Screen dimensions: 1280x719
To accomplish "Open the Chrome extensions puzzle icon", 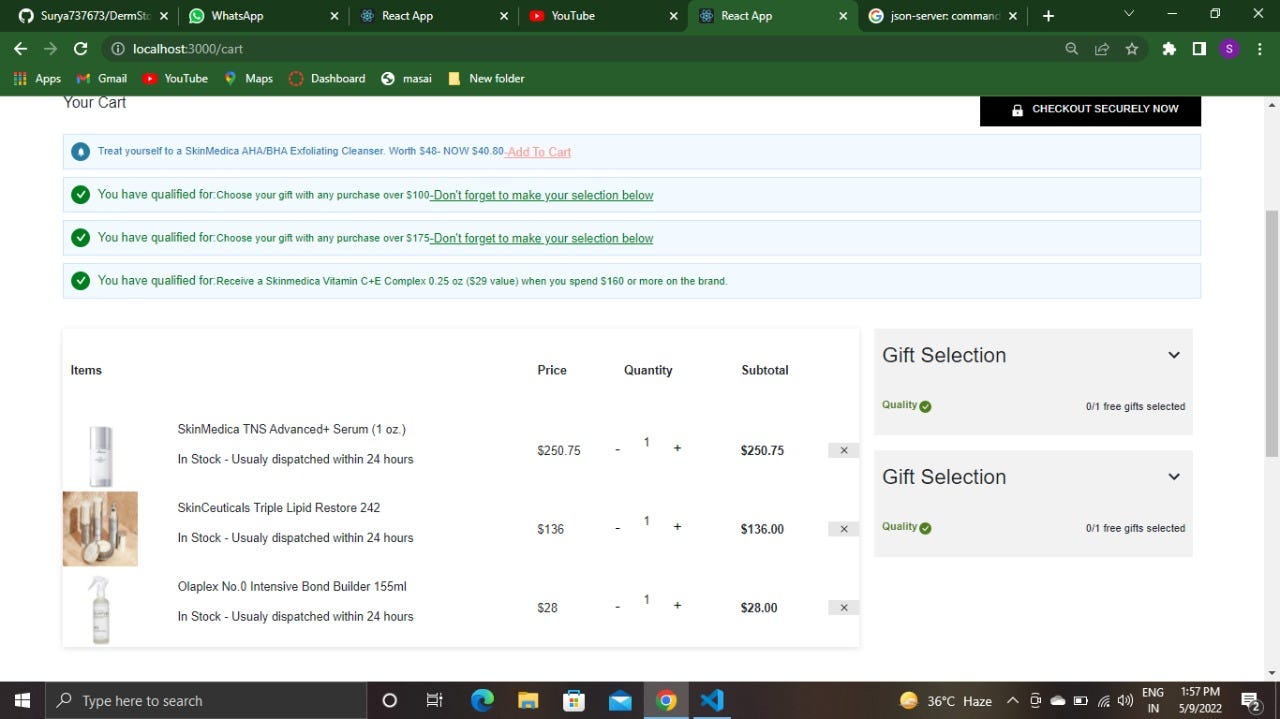I will pyautogui.click(x=1169, y=48).
